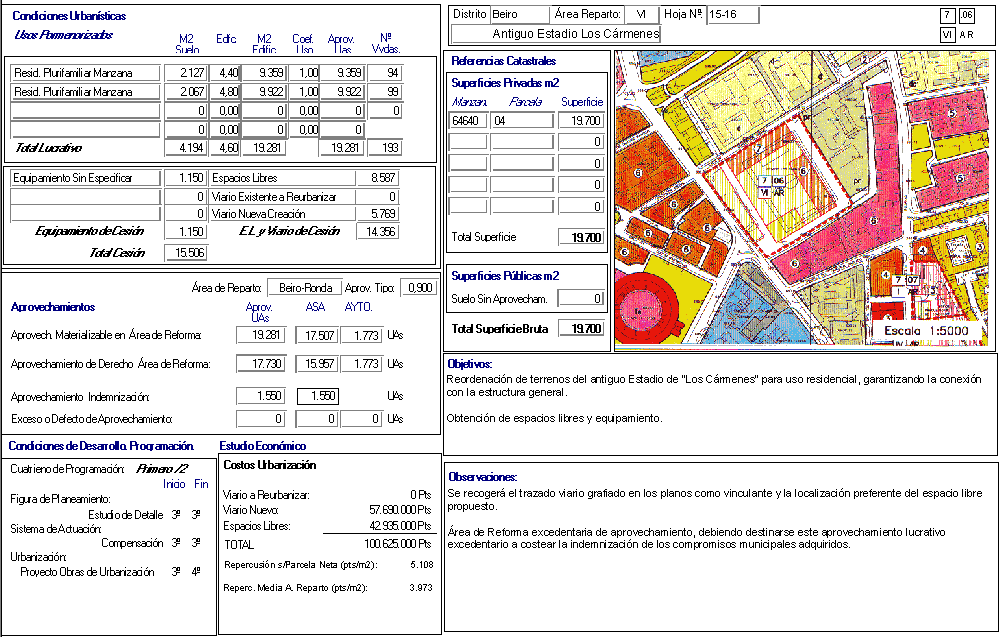Click the Suelo Sin Aprovecham. value field

pos(581,298)
